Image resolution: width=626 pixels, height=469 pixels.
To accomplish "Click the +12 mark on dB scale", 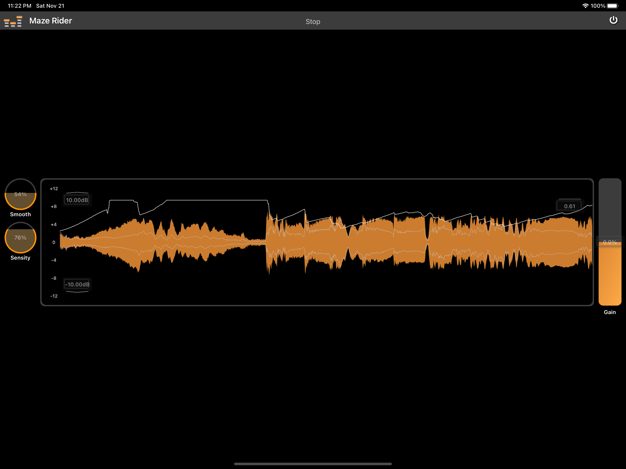I will click(54, 188).
